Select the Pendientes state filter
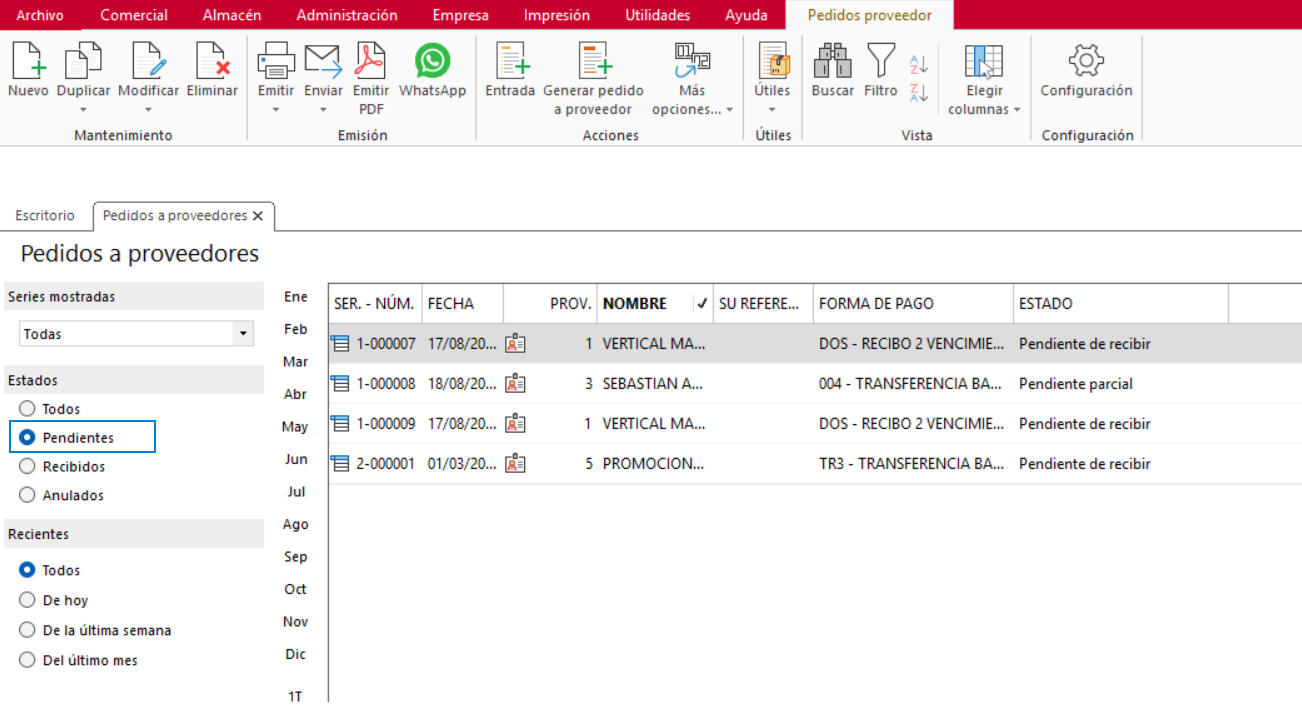 [x=27, y=437]
